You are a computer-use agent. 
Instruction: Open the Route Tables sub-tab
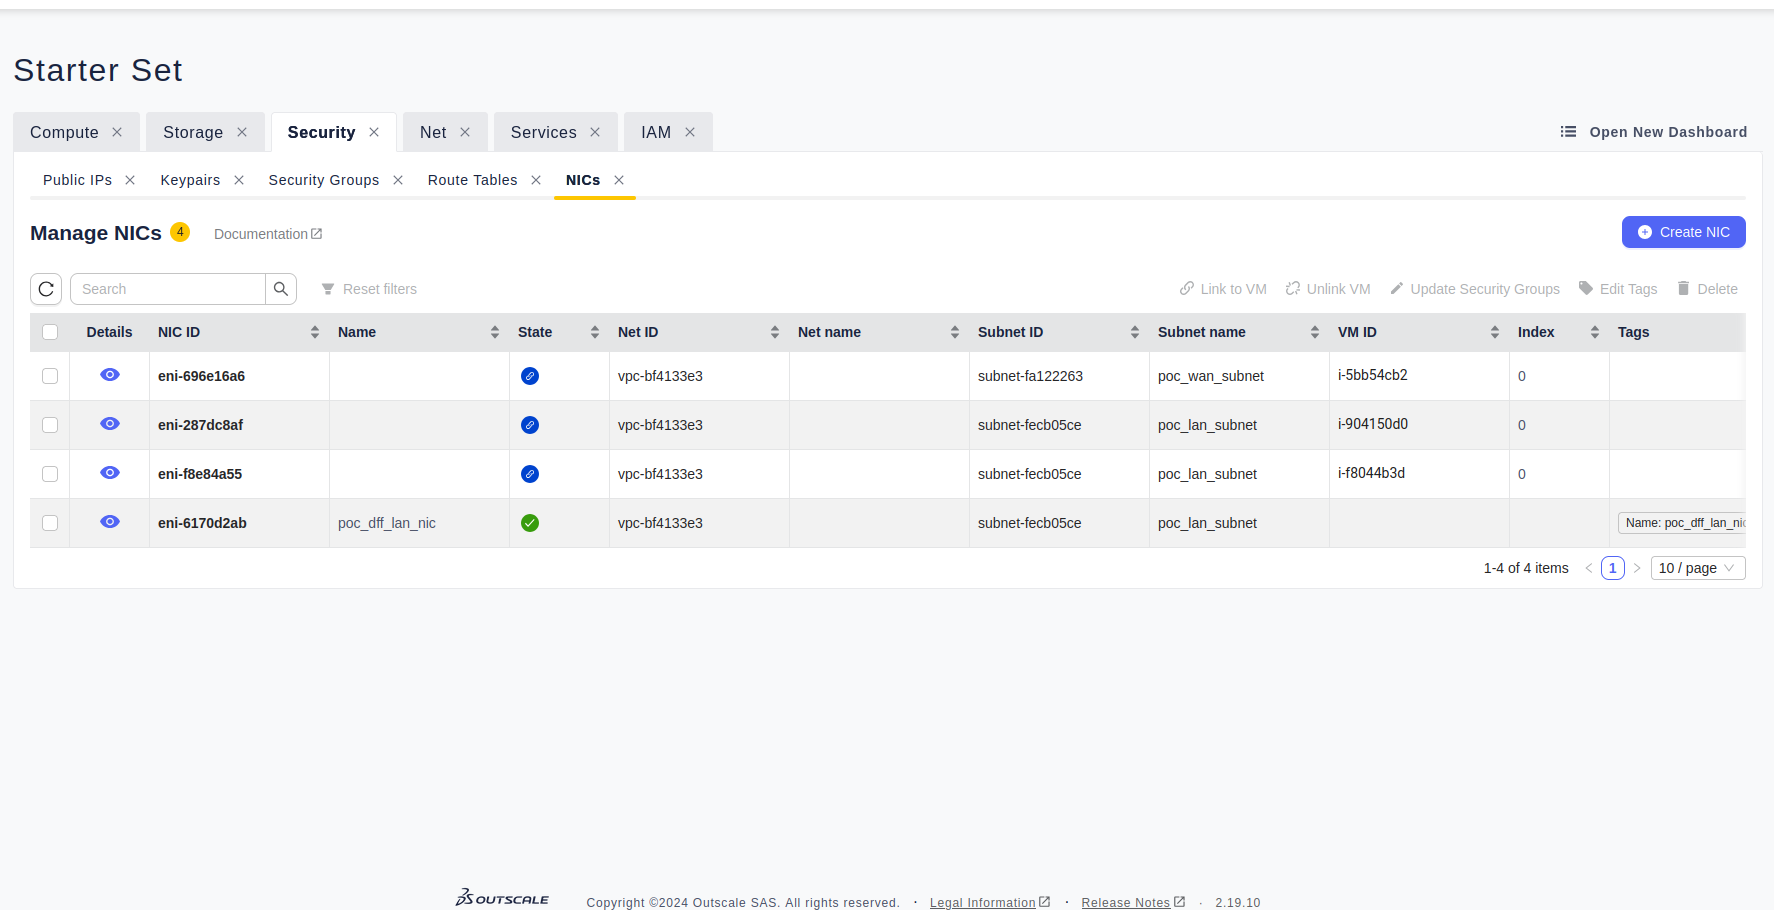[x=473, y=180]
